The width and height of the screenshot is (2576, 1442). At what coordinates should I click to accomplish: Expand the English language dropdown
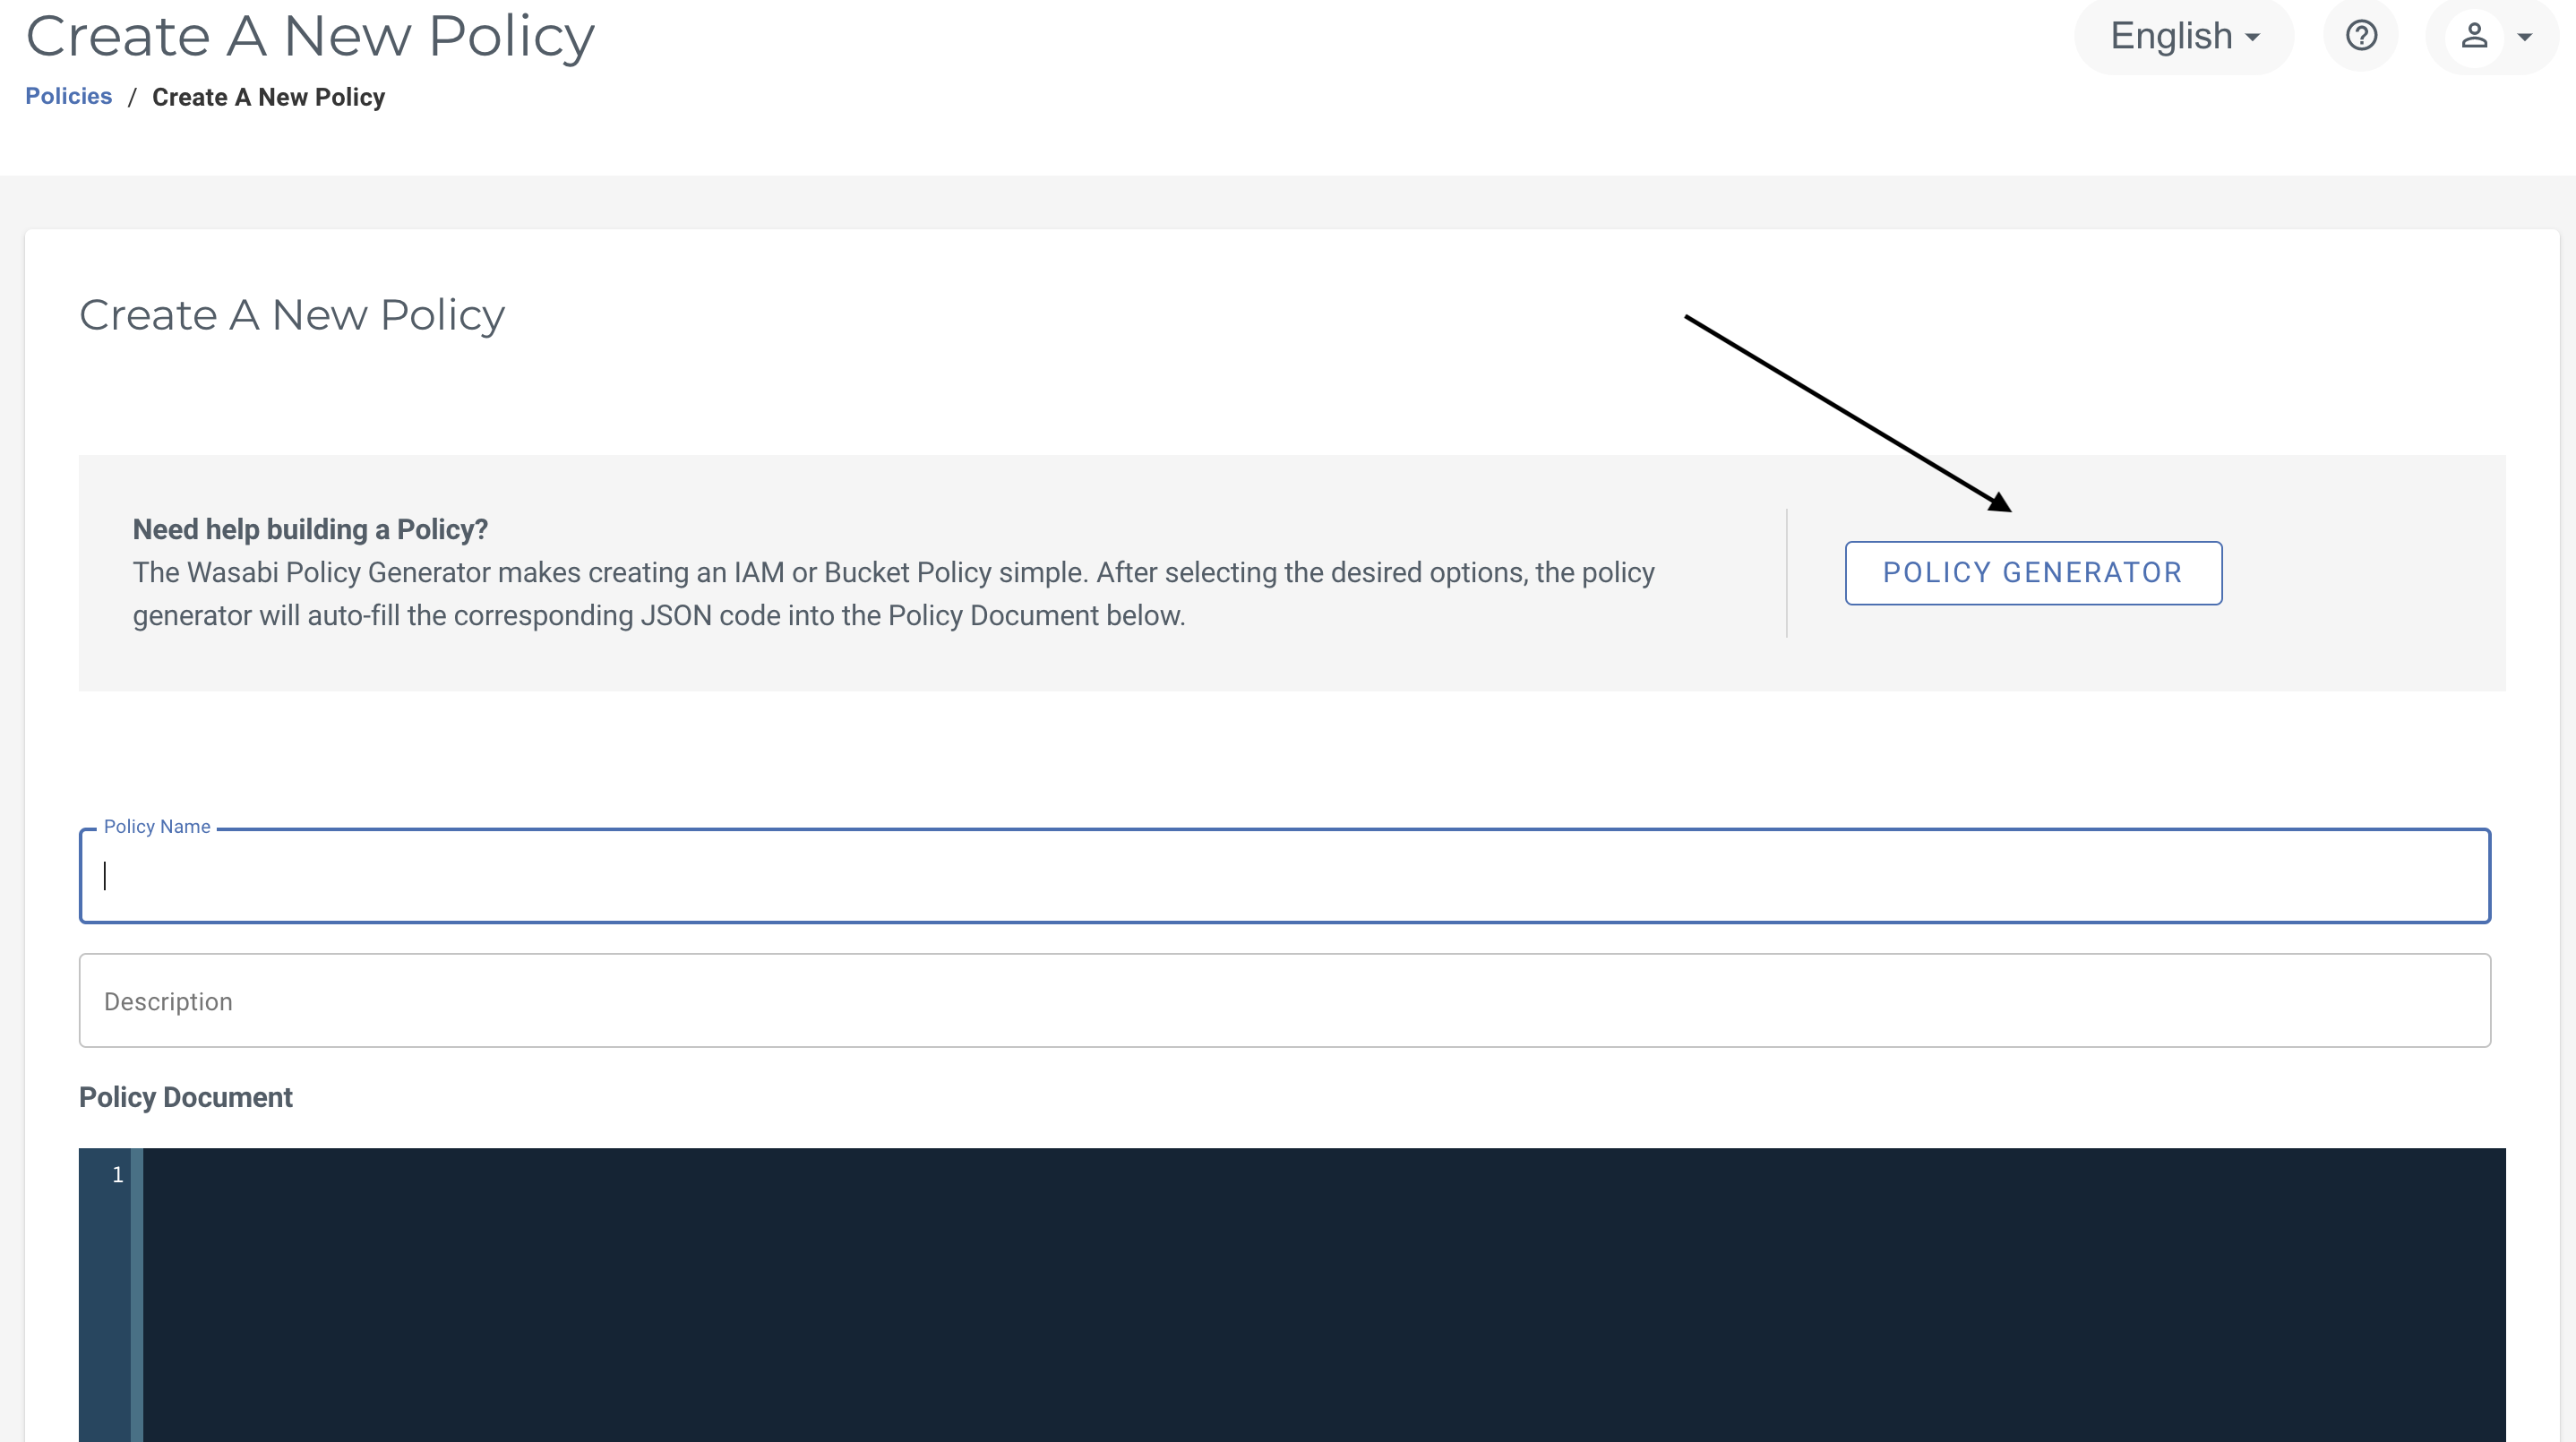pyautogui.click(x=2184, y=36)
